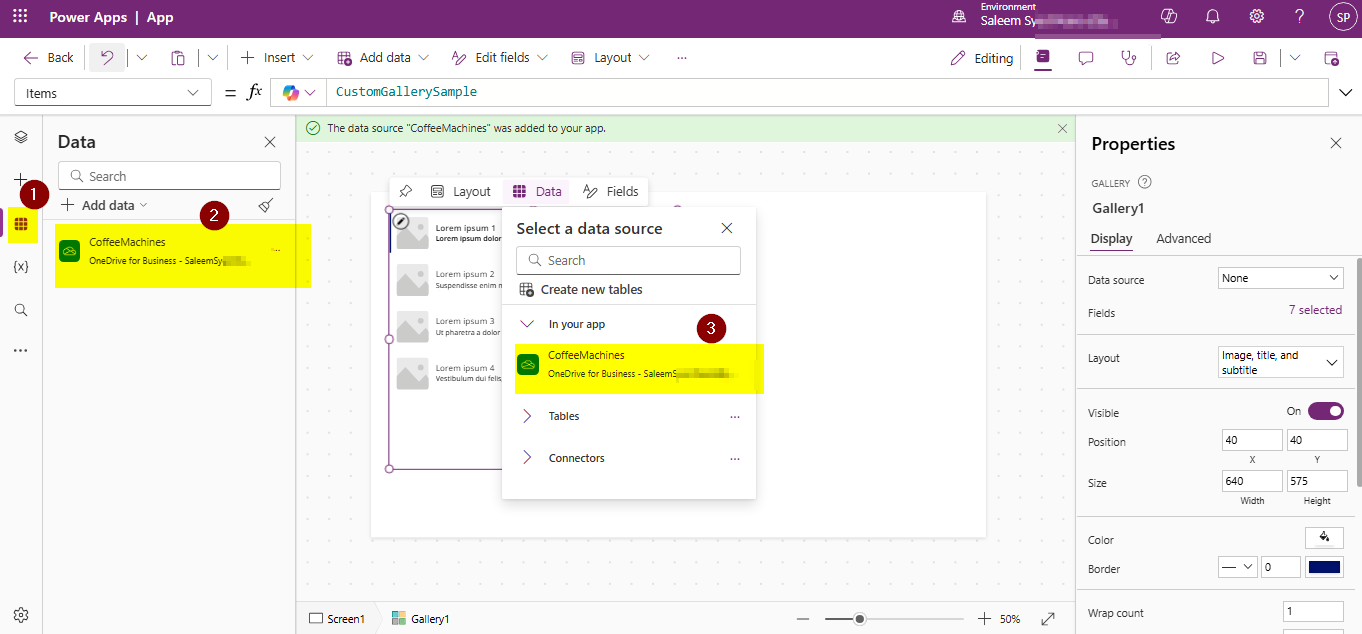The width and height of the screenshot is (1362, 634).
Task: Open the Insert menu
Action: pyautogui.click(x=277, y=58)
